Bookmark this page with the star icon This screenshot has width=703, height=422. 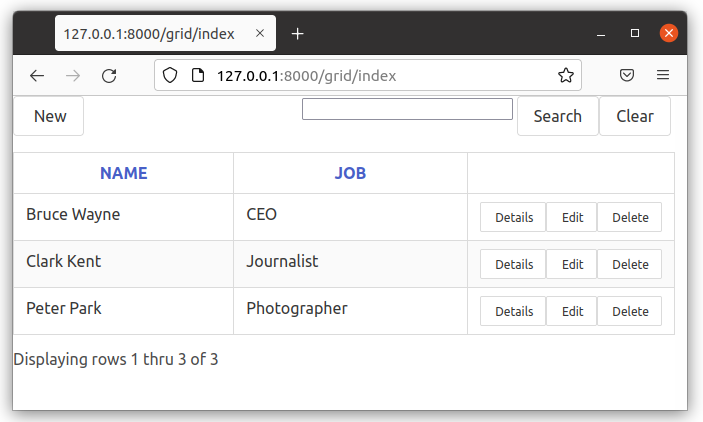tap(565, 75)
